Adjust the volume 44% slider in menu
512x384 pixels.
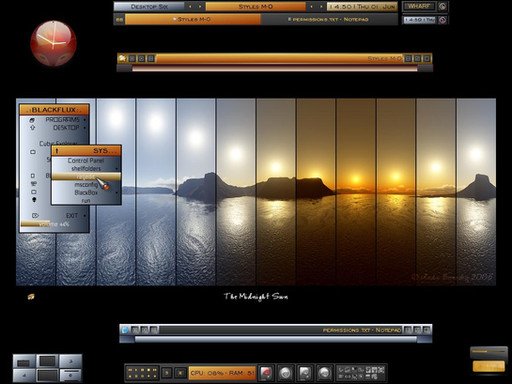(x=54, y=224)
